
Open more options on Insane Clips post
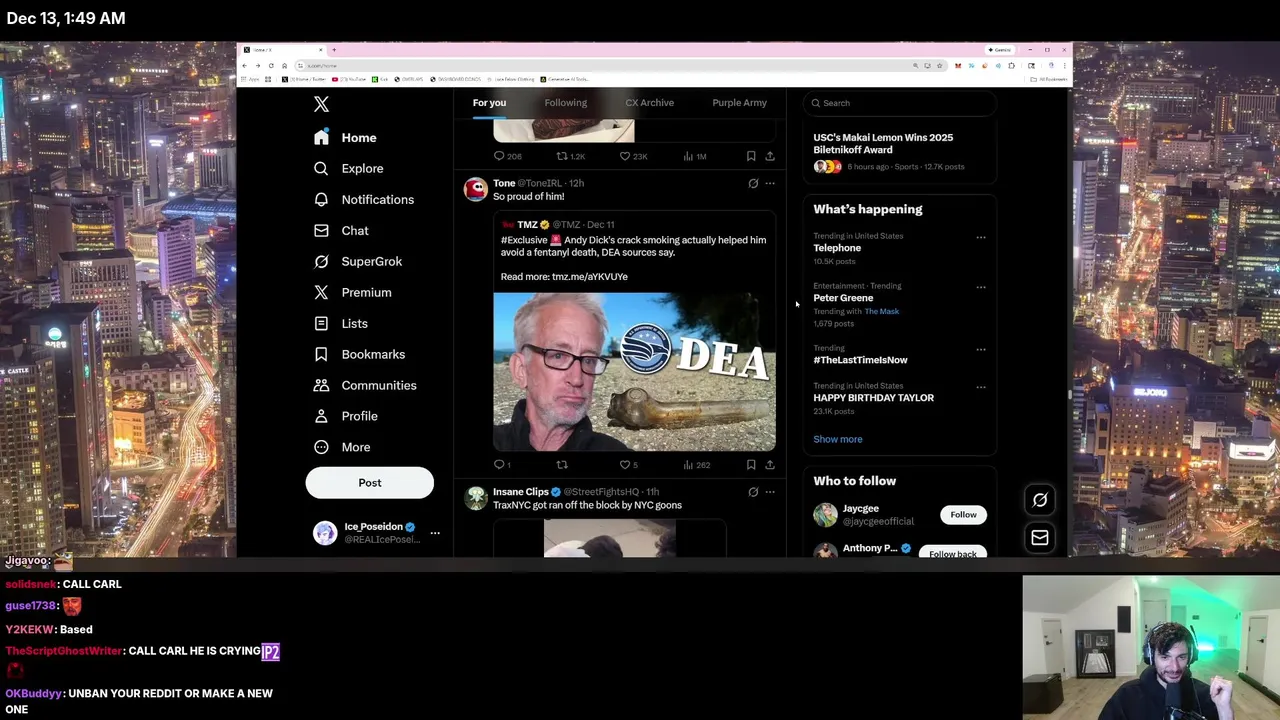(770, 492)
